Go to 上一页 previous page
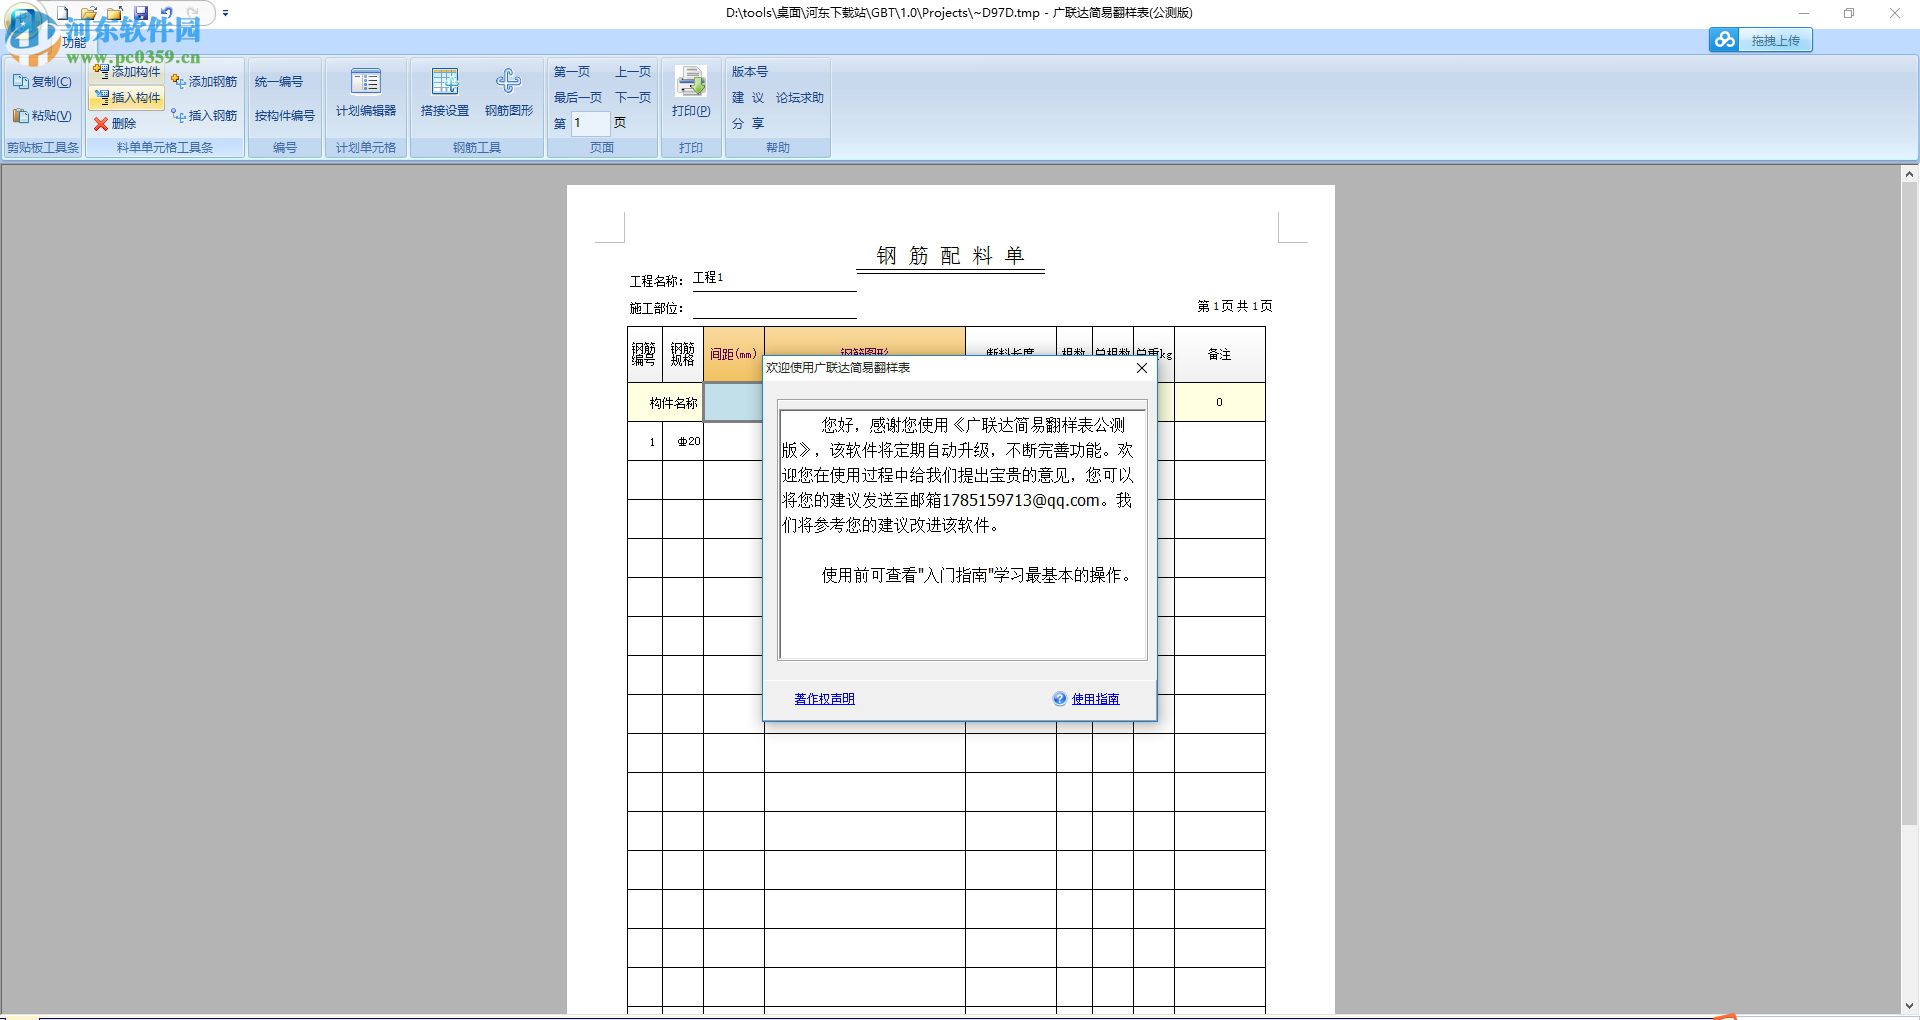 tap(633, 72)
